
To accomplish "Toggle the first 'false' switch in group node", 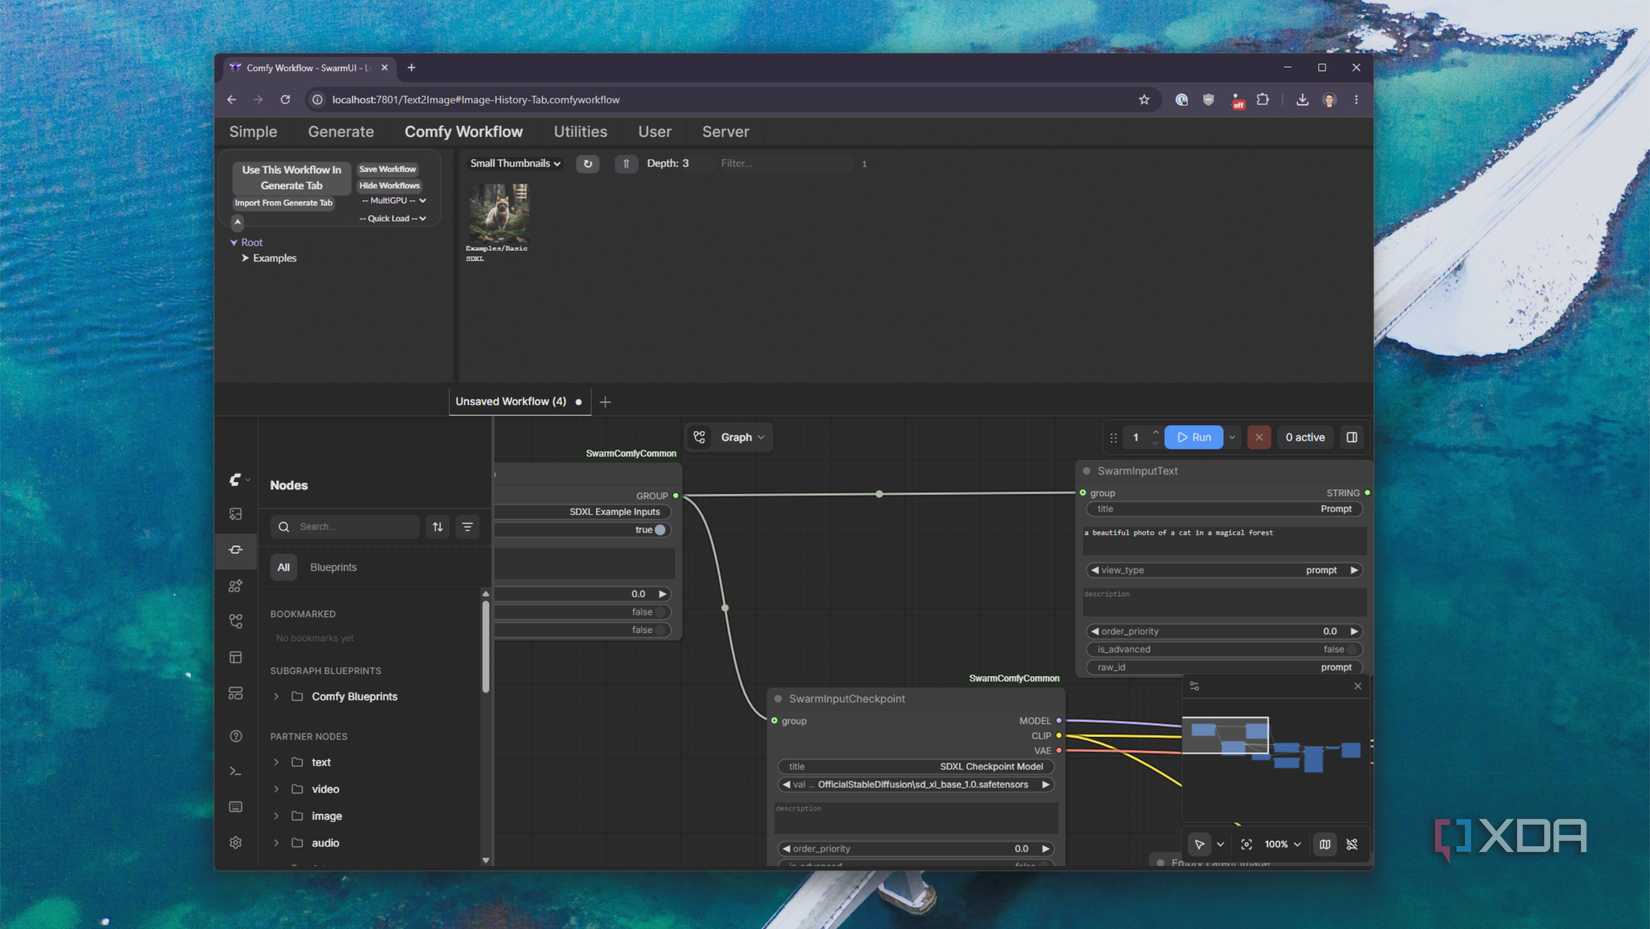I will point(661,612).
